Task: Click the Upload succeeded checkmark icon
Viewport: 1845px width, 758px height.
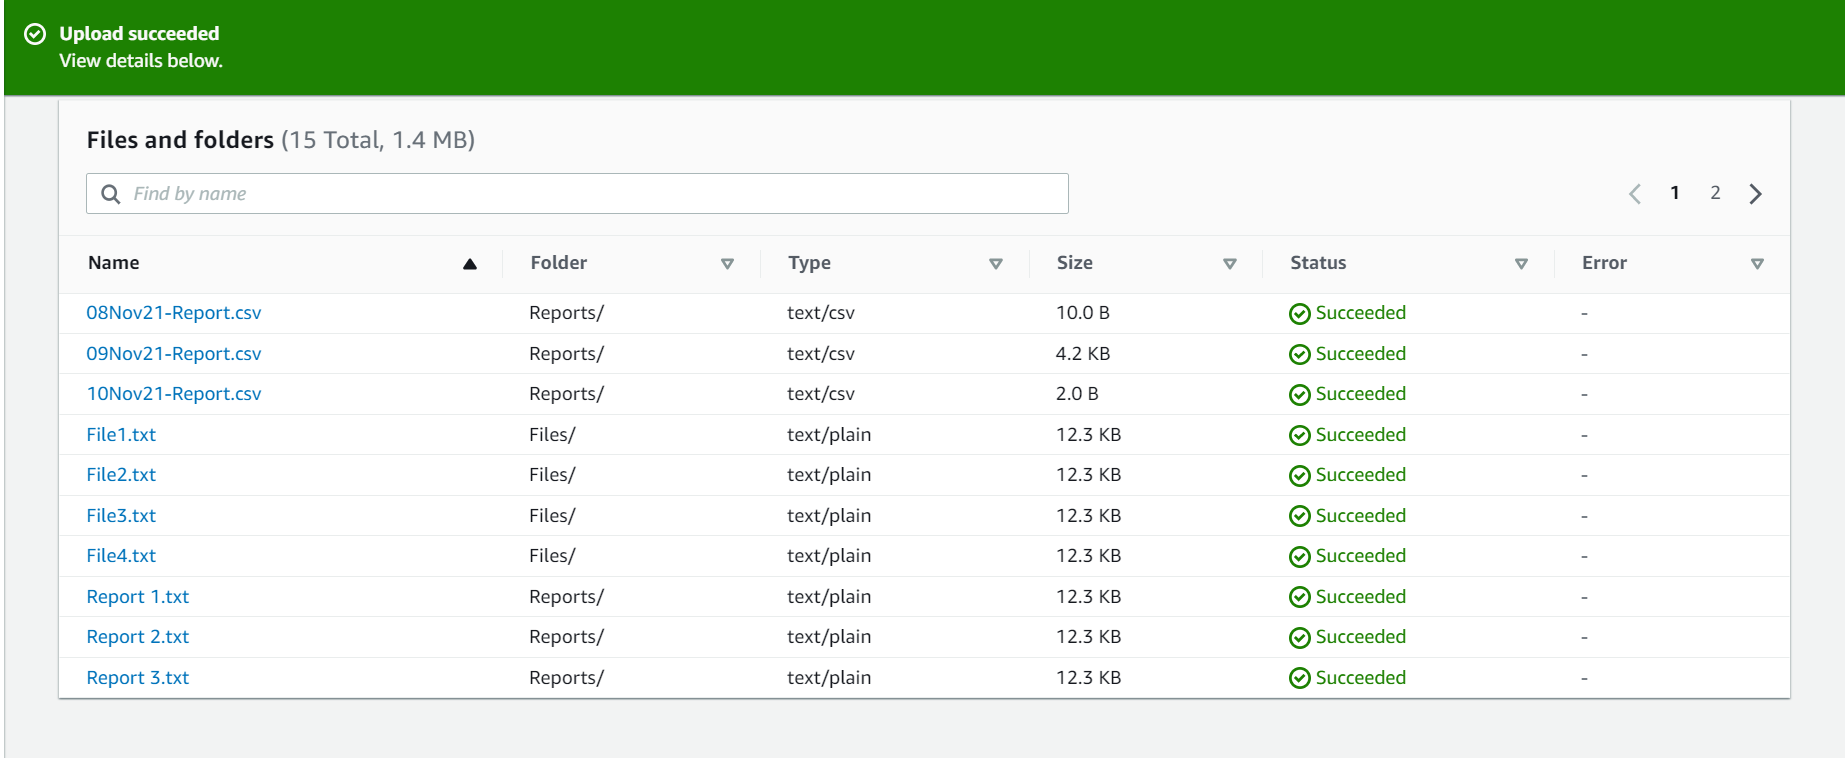Action: [35, 34]
